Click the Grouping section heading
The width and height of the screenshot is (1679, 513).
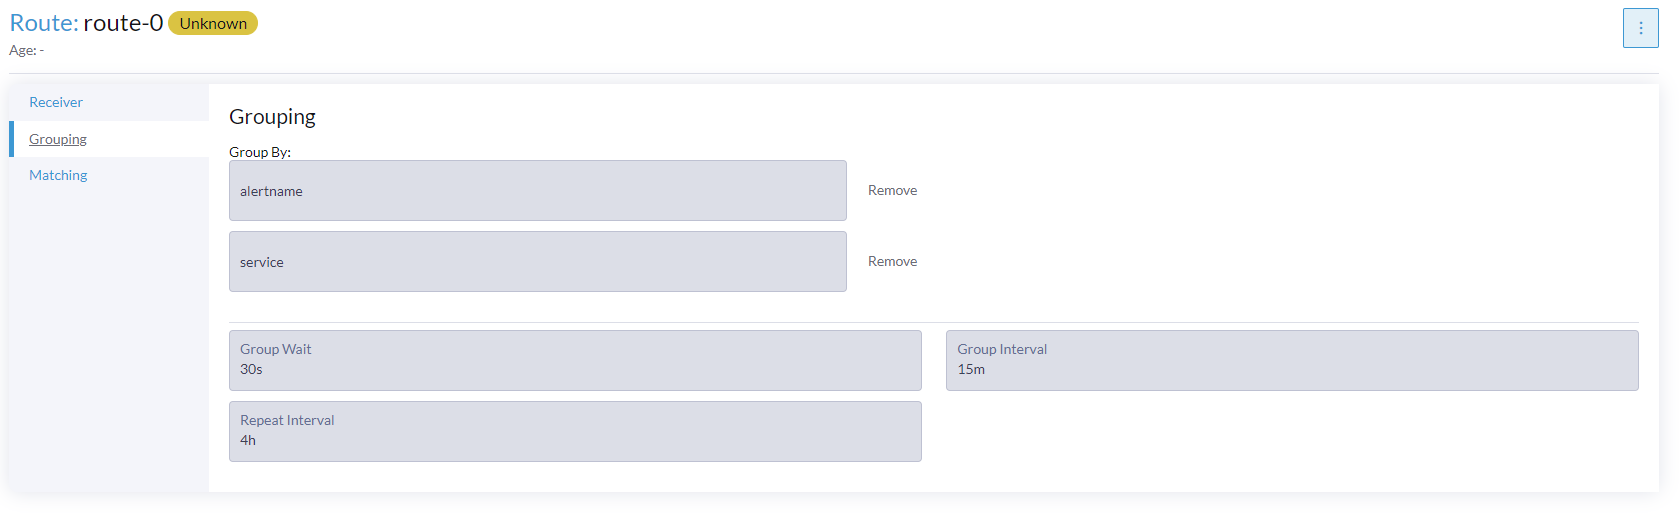[x=272, y=117]
